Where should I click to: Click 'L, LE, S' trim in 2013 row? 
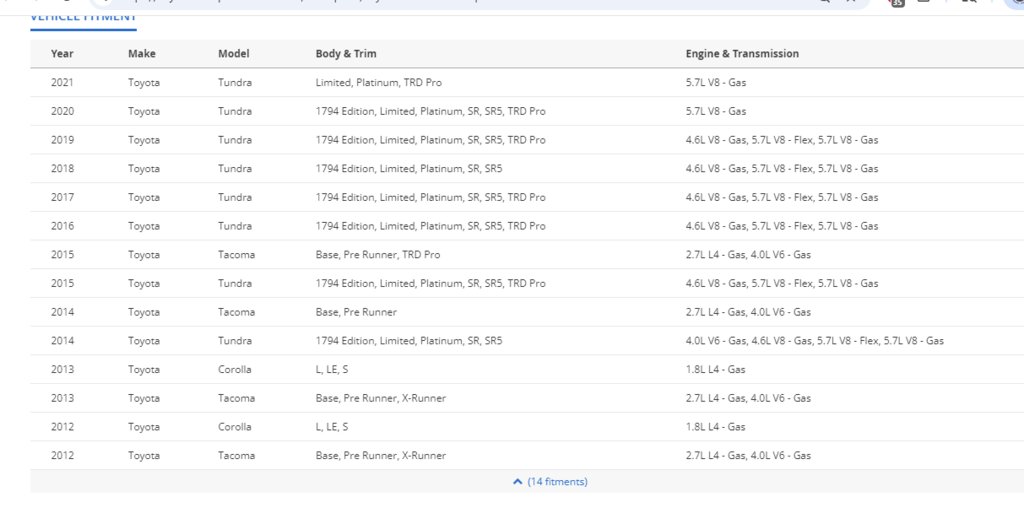tap(332, 370)
